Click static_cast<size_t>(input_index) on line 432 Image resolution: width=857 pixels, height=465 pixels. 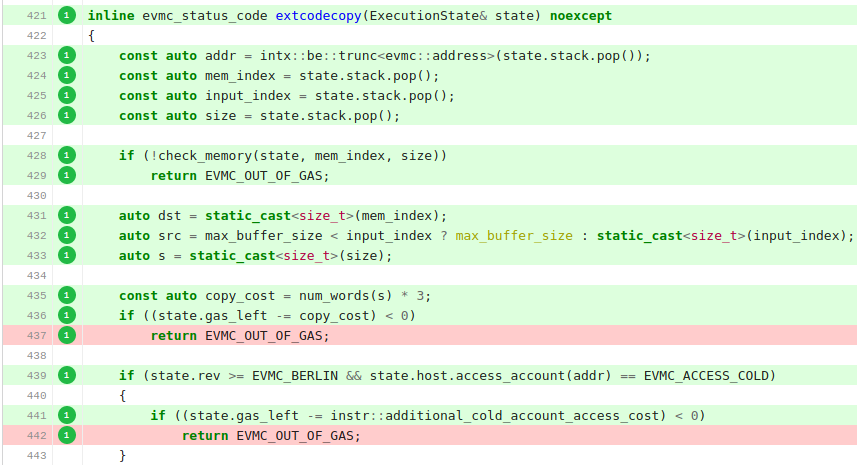[722, 236]
